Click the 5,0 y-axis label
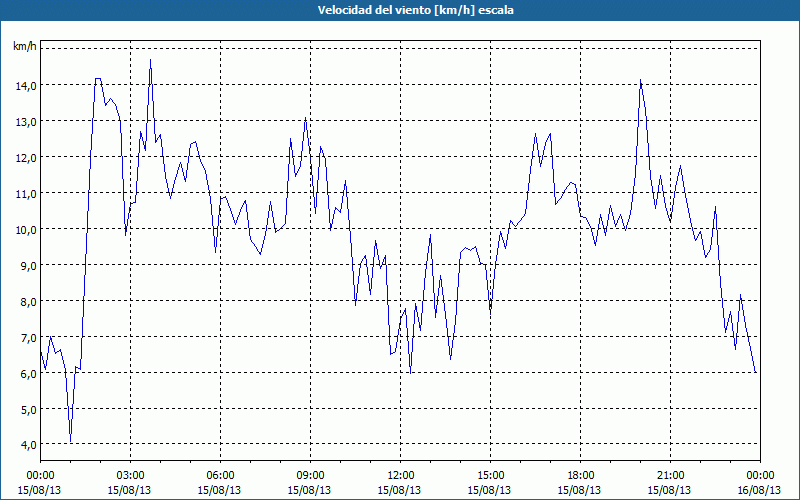The image size is (800, 500). click(28, 410)
